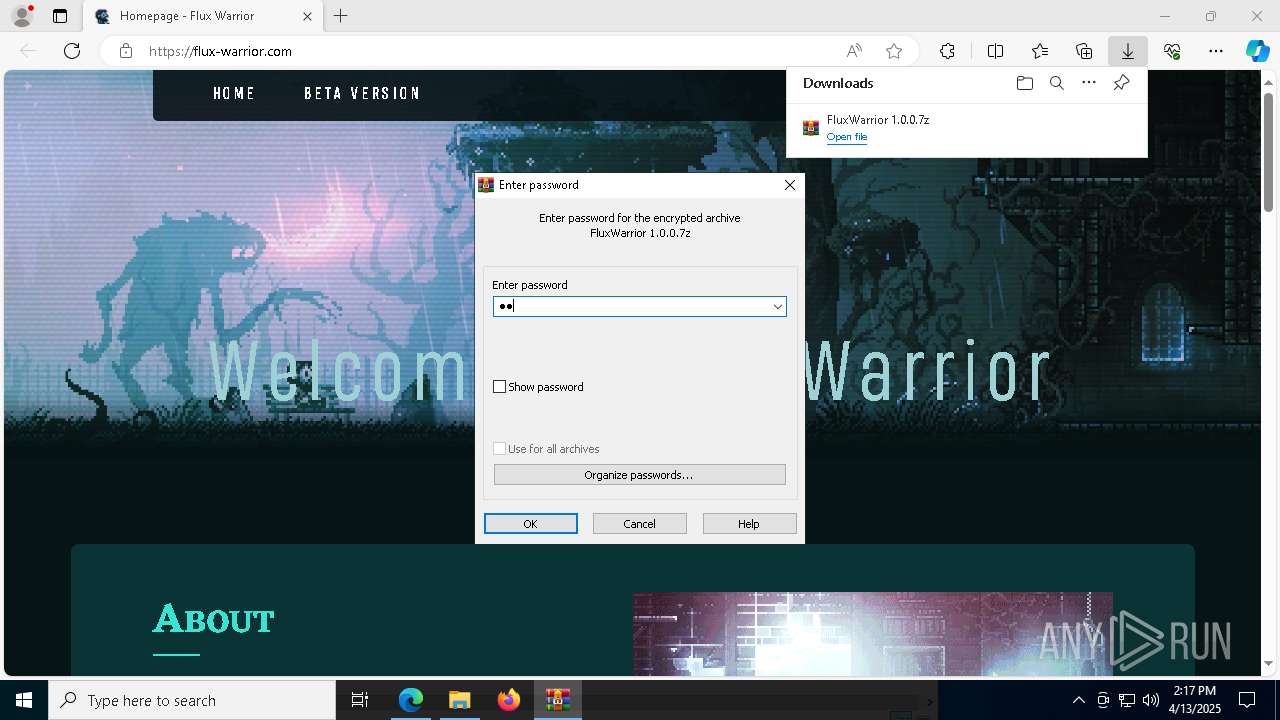1280x720 pixels.
Task: Open downloads folder icon in Downloads panel
Action: [1024, 83]
